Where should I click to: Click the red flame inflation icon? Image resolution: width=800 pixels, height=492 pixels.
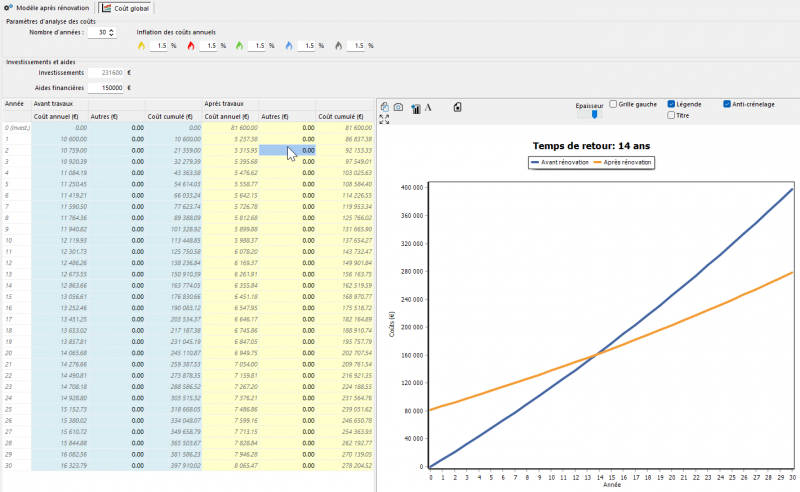(x=190, y=46)
